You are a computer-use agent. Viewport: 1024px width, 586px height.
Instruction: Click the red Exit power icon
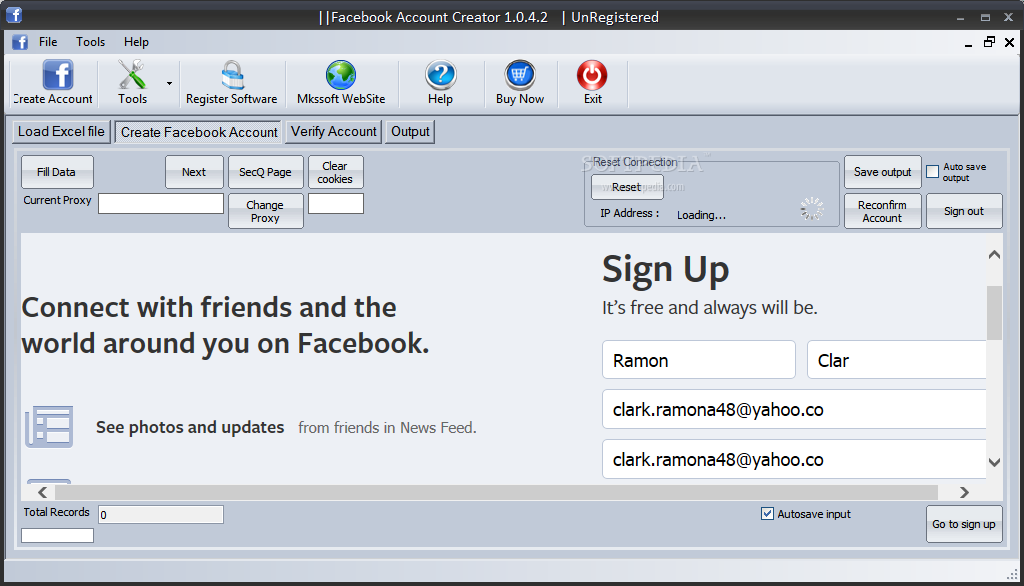coord(592,75)
